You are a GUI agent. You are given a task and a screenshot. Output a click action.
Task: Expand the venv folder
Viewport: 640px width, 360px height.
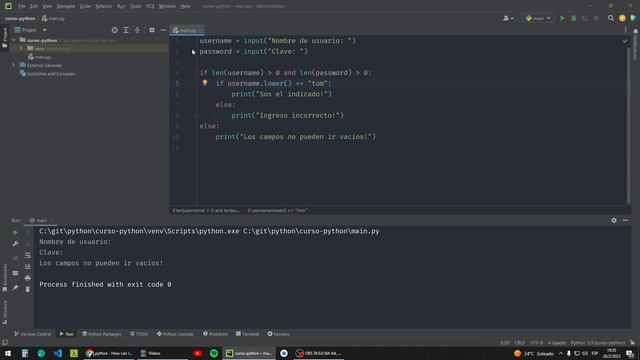point(21,49)
